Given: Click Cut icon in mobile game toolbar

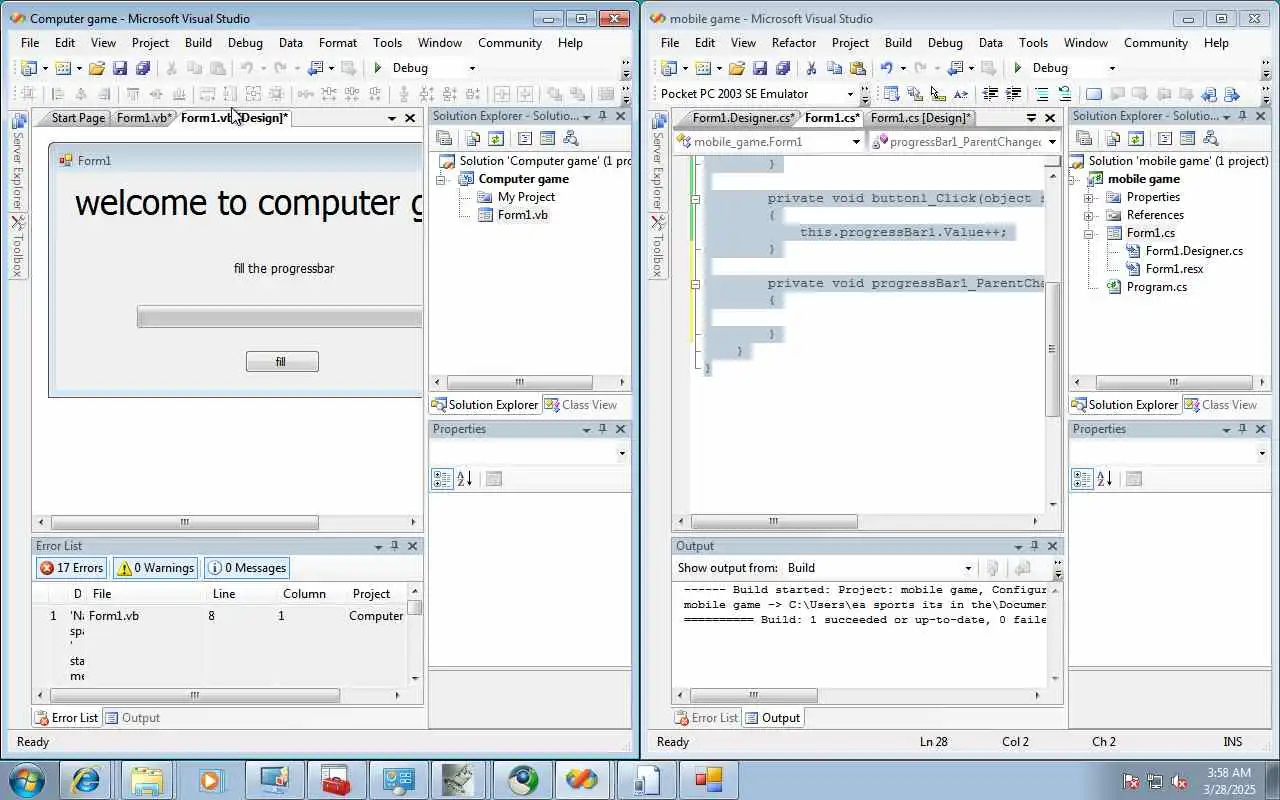Looking at the screenshot, I should (x=811, y=68).
